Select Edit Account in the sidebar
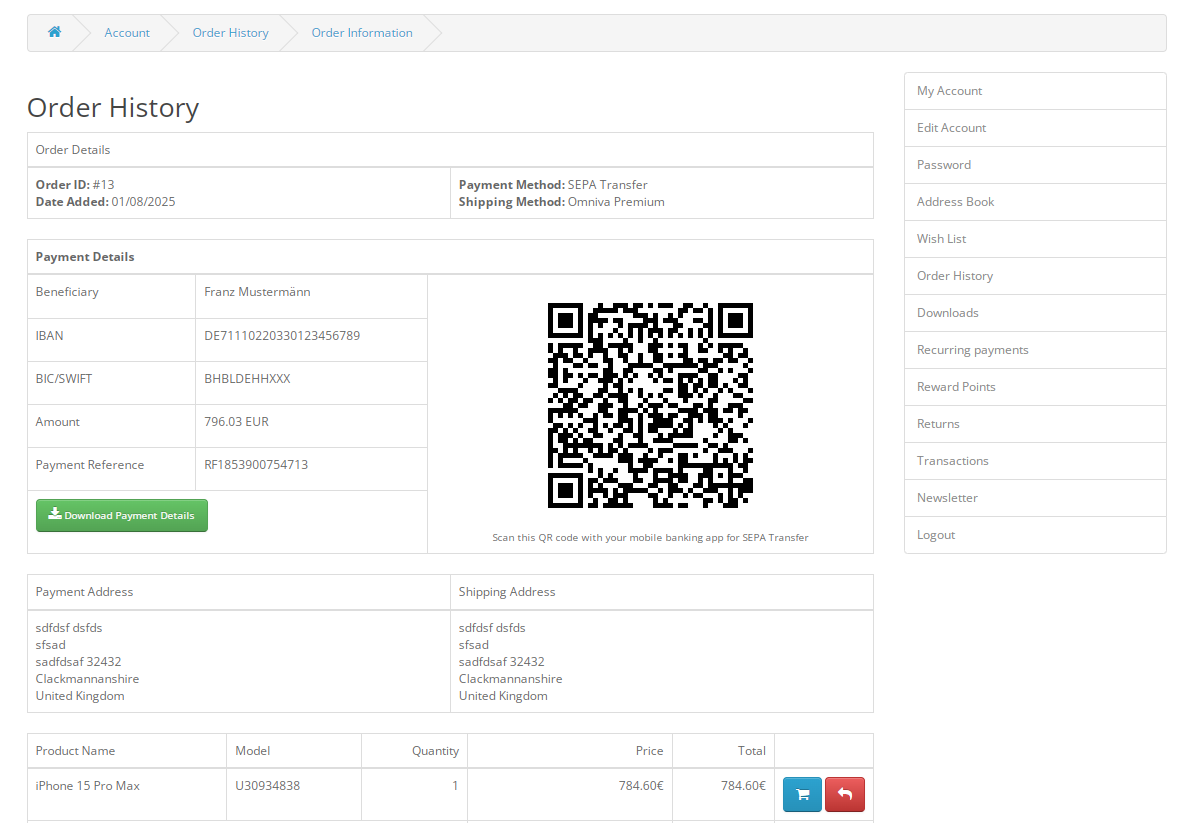Screen dimensions: 1195x823 [1035, 128]
